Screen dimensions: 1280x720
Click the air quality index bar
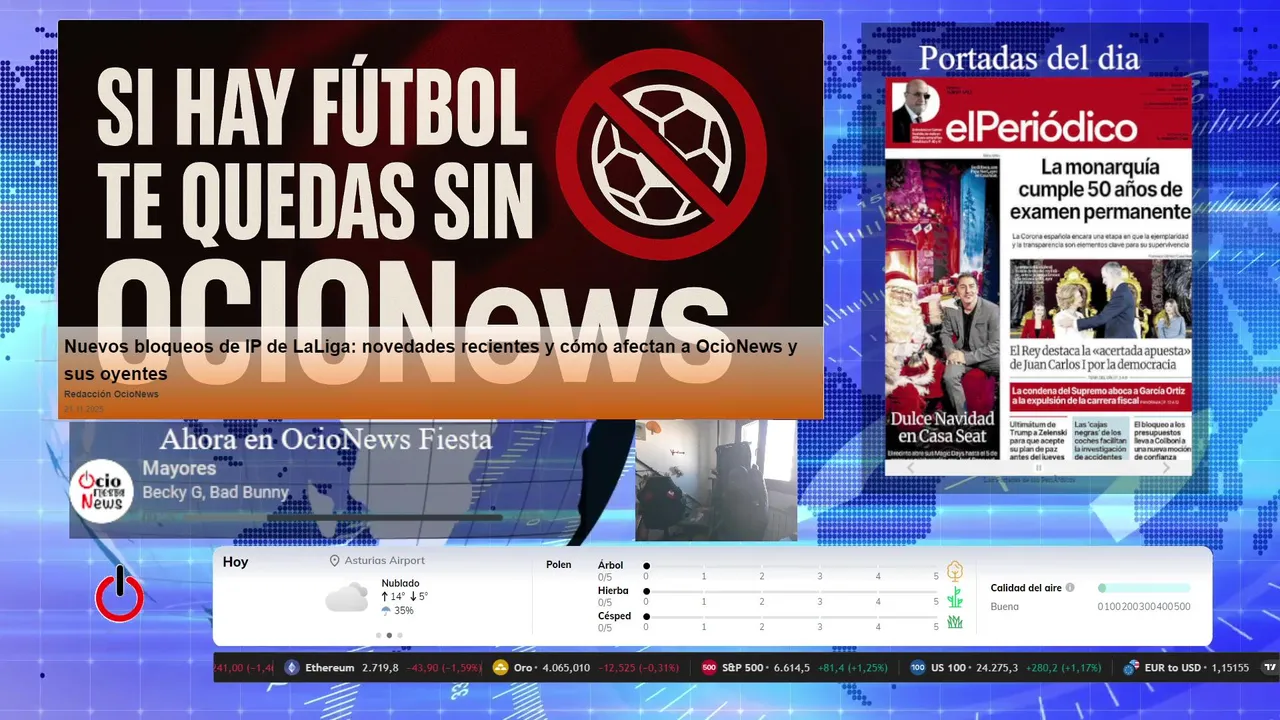click(1144, 588)
